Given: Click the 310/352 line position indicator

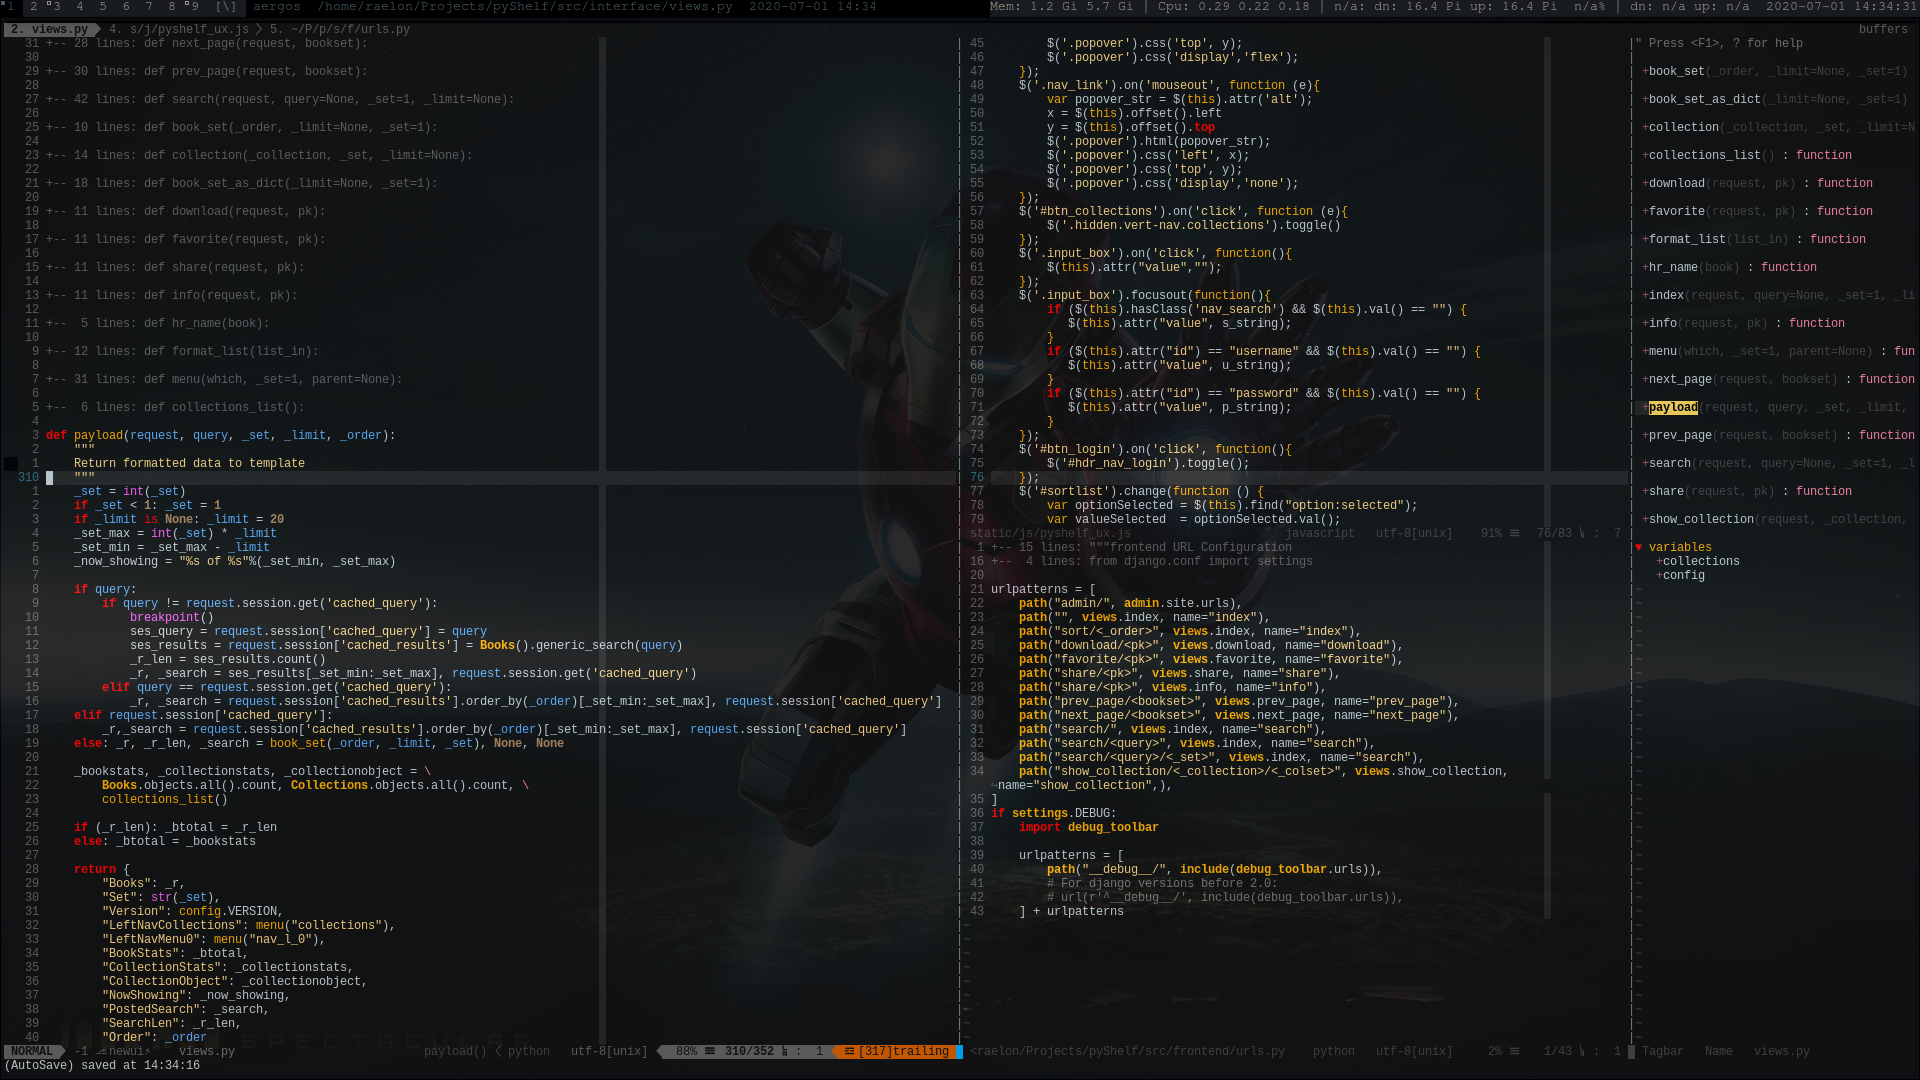Looking at the screenshot, I should (749, 1052).
